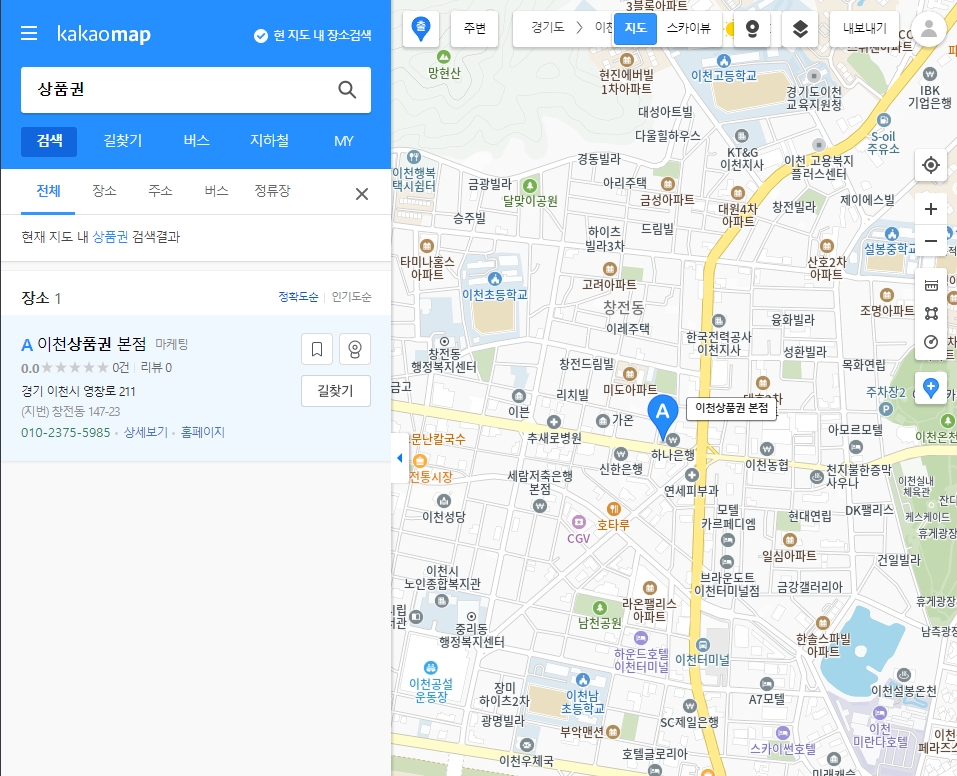Click 이천초등학교 school icon on map
Viewport: 957px width, 776px height.
pos(495,279)
